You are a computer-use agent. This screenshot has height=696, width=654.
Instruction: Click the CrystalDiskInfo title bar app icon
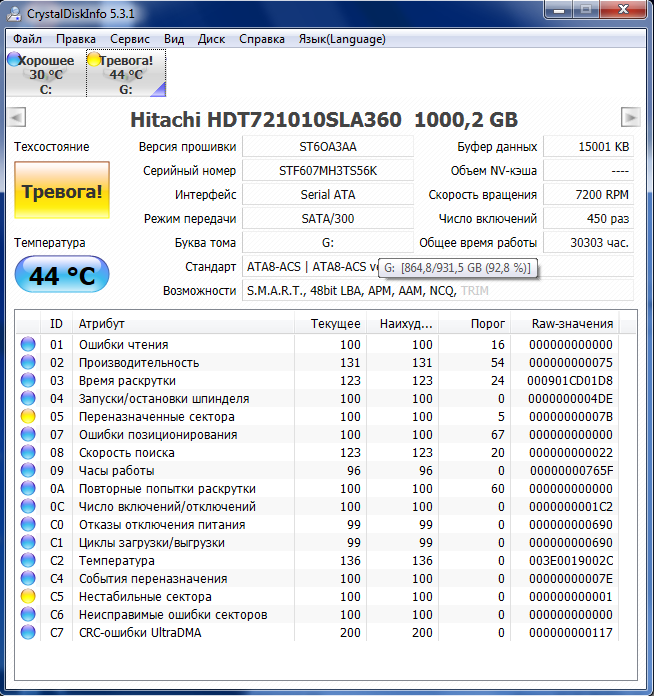pos(15,12)
